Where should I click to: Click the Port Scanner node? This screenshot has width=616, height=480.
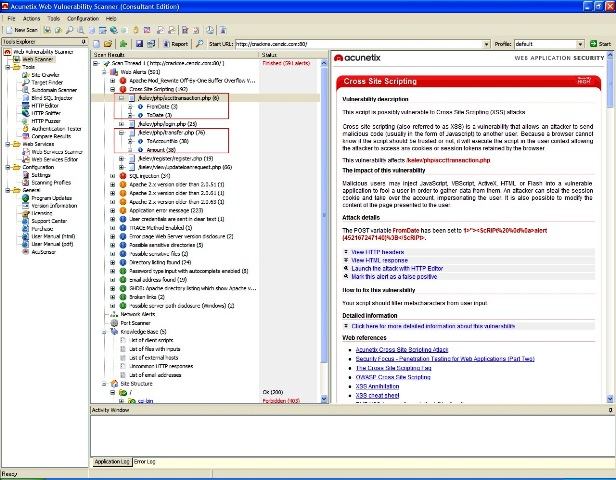click(x=135, y=323)
